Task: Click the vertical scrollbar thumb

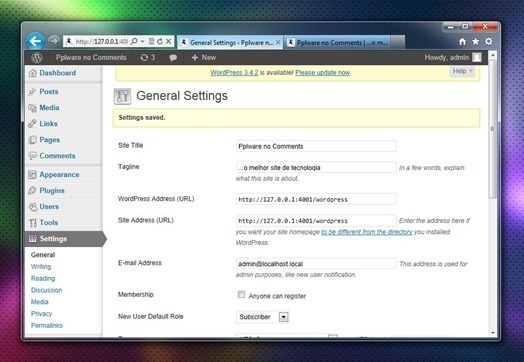Action: point(492,129)
